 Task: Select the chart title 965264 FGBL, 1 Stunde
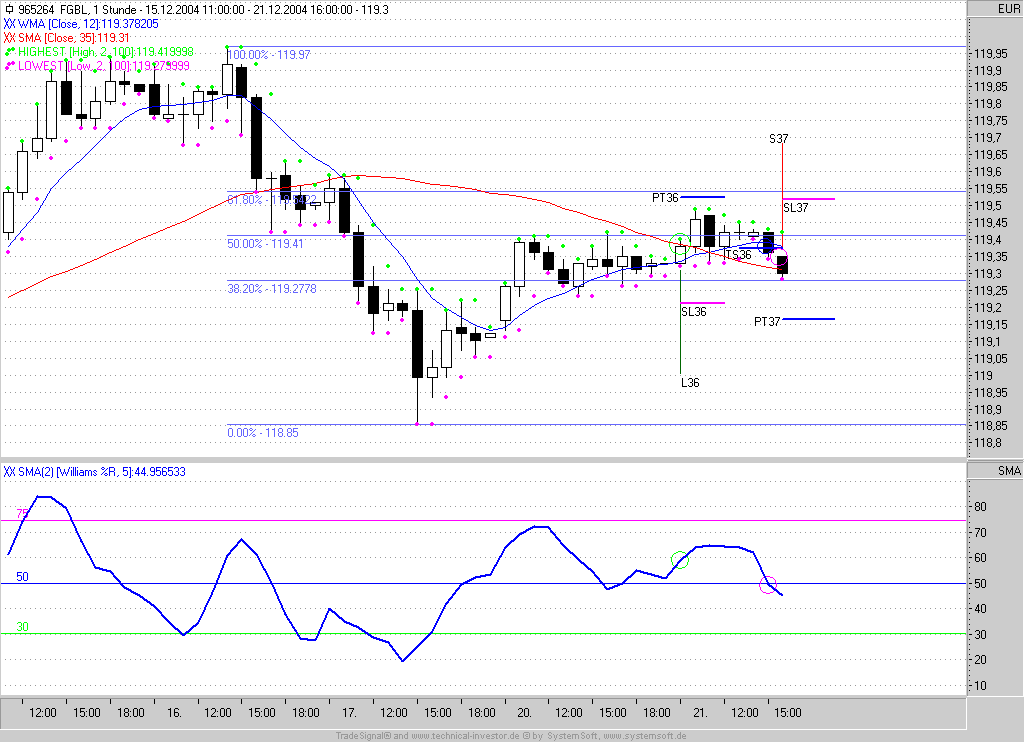click(78, 9)
